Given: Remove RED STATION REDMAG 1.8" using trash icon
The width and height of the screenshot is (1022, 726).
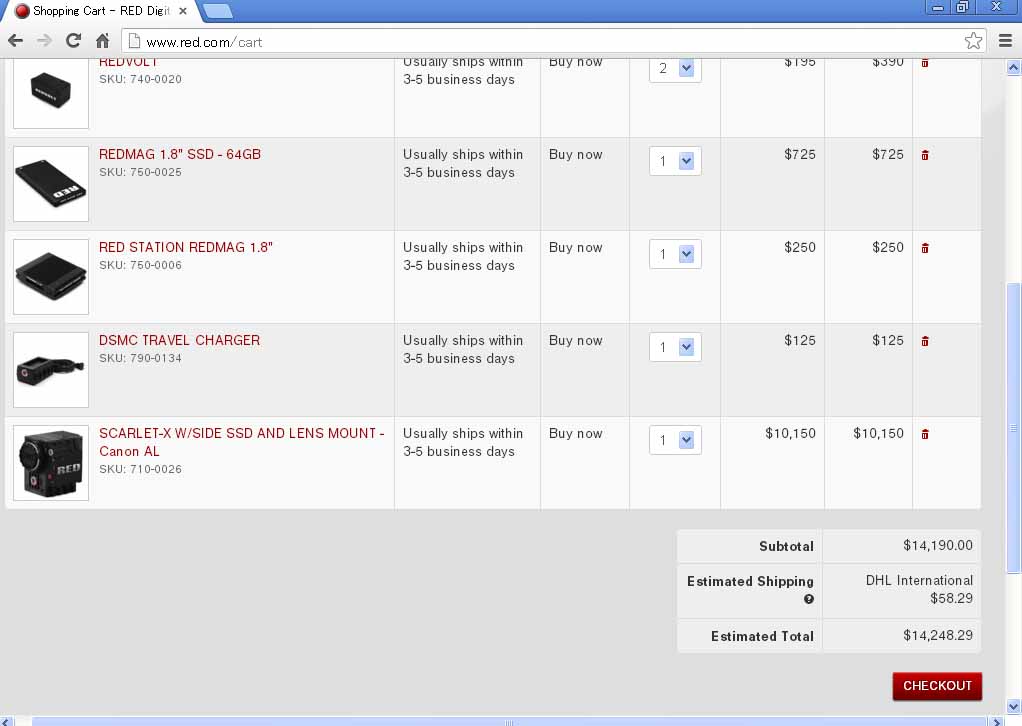Looking at the screenshot, I should coord(925,248).
